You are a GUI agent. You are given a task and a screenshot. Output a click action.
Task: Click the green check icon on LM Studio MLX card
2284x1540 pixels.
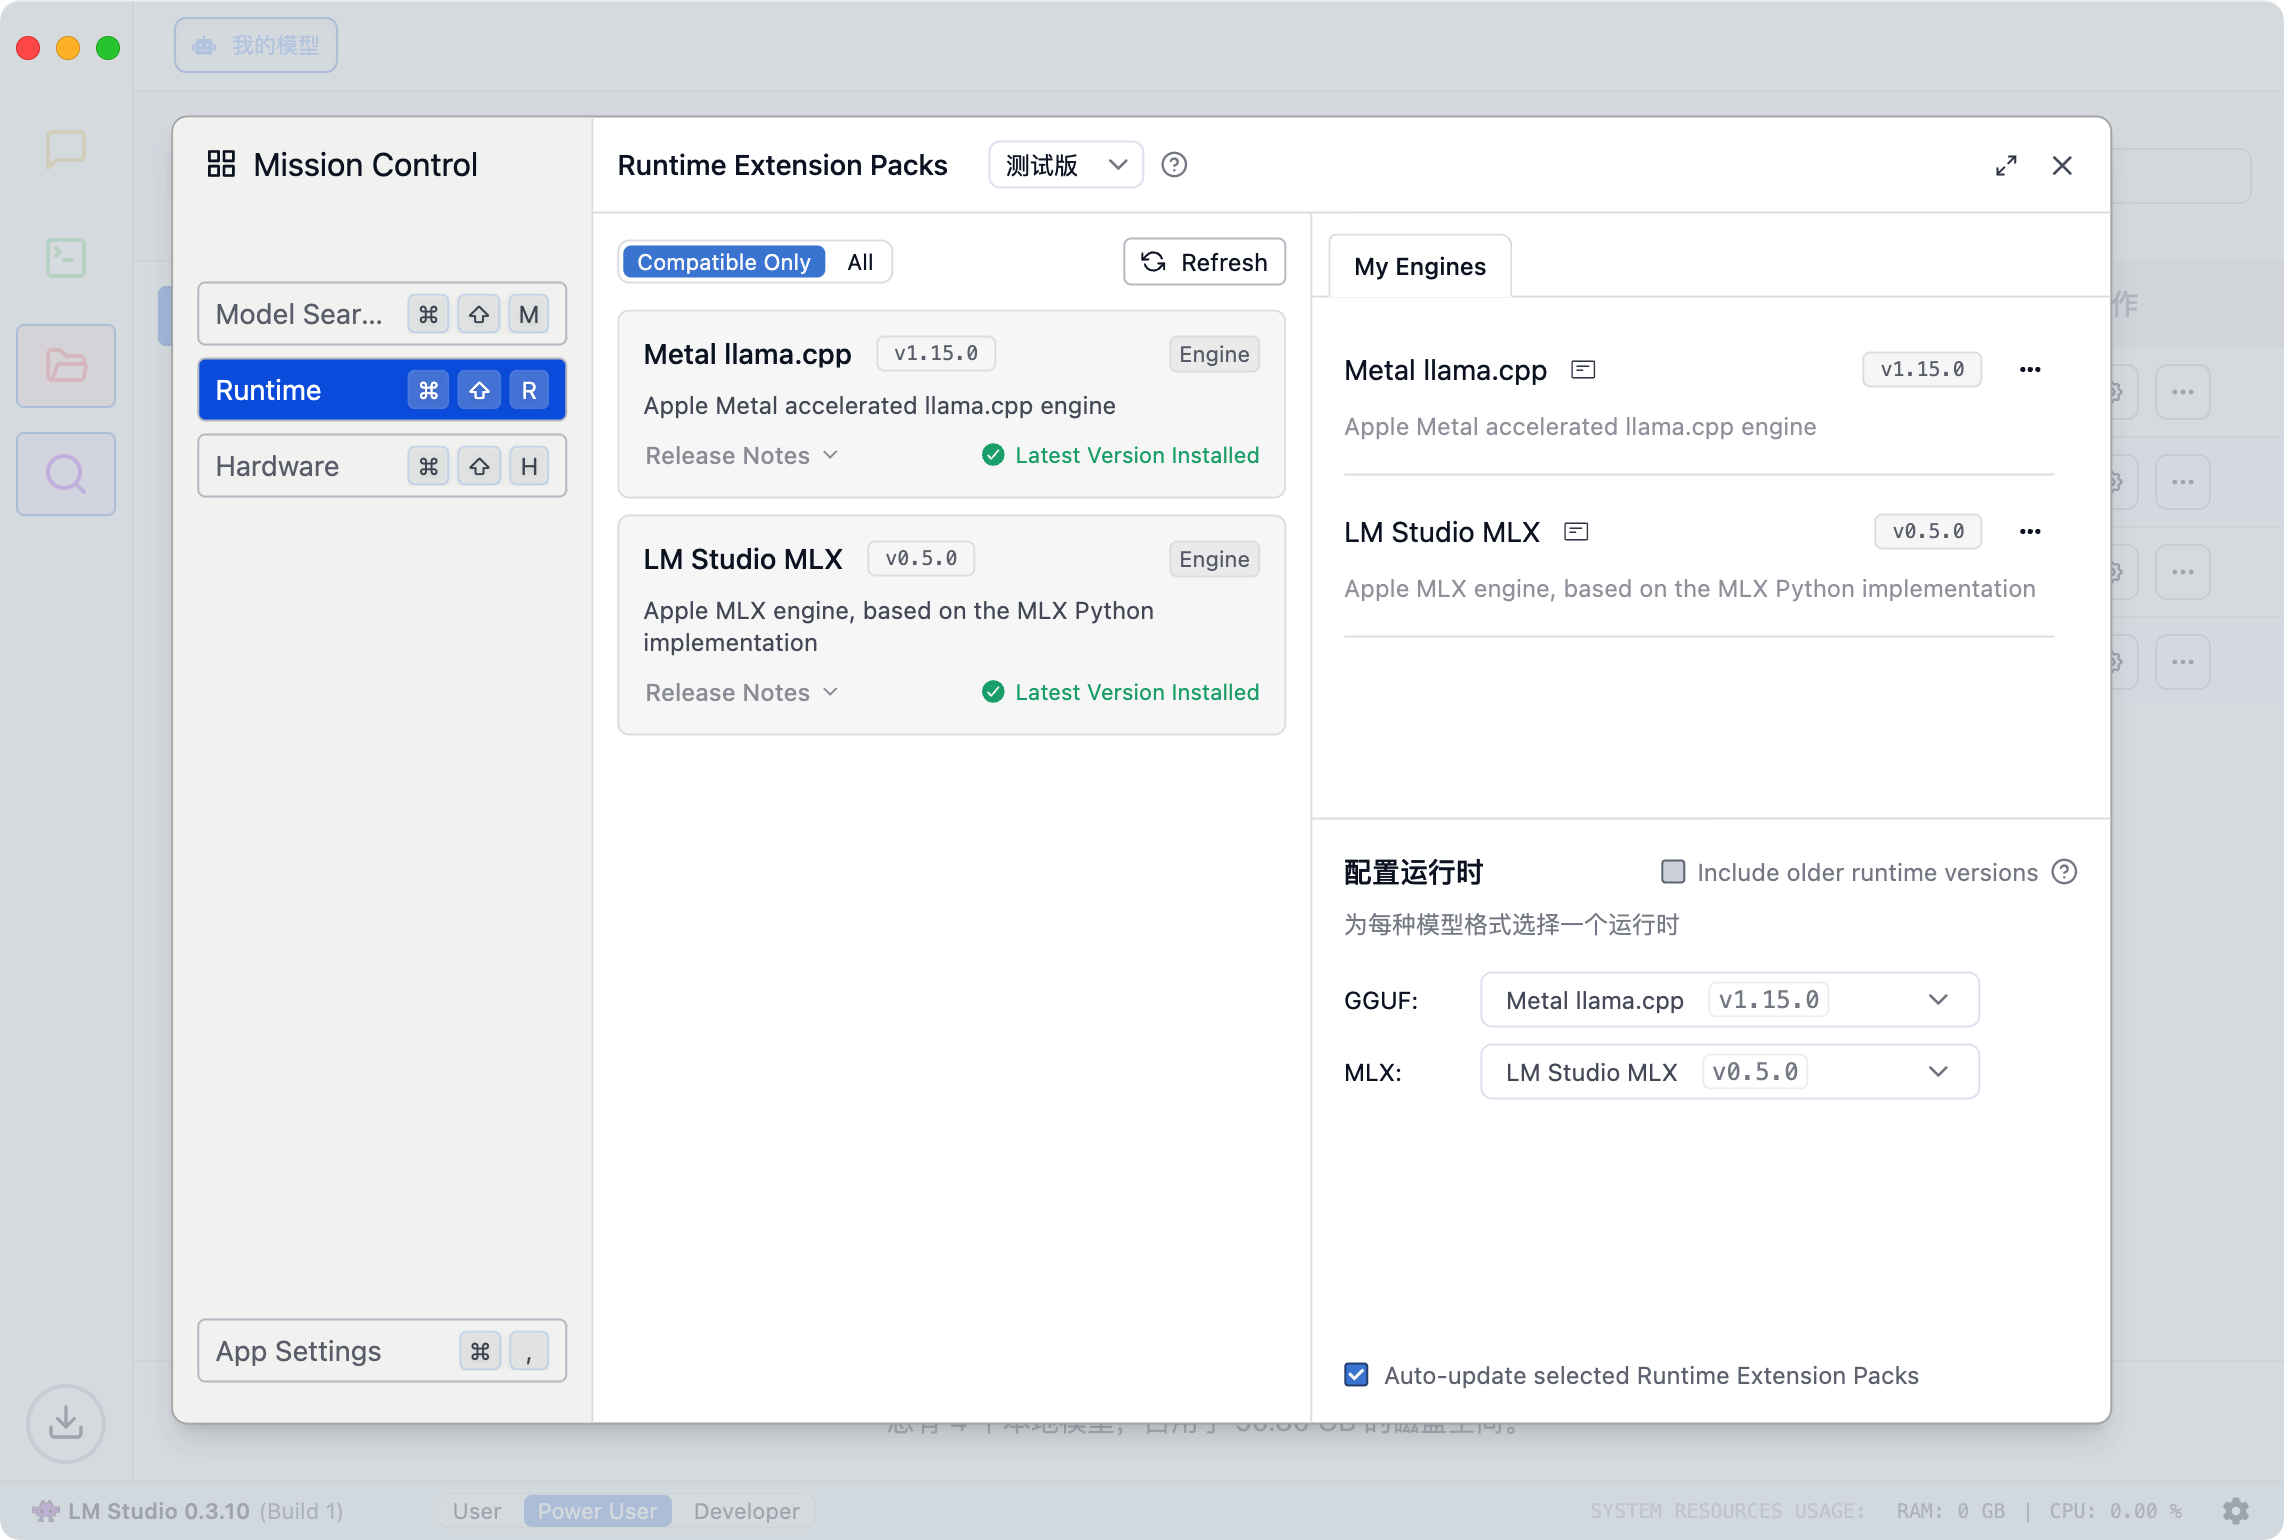993,692
